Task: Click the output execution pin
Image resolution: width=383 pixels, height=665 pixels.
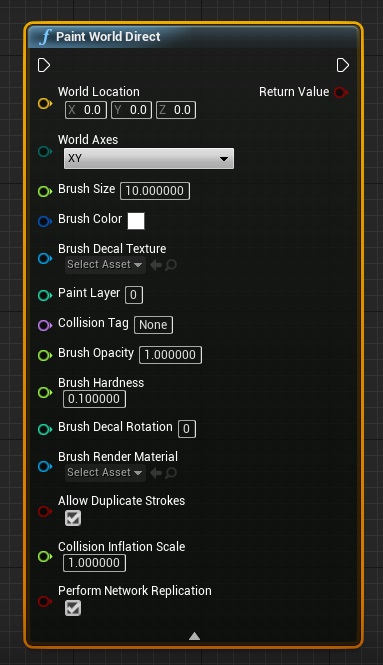Action: click(343, 65)
